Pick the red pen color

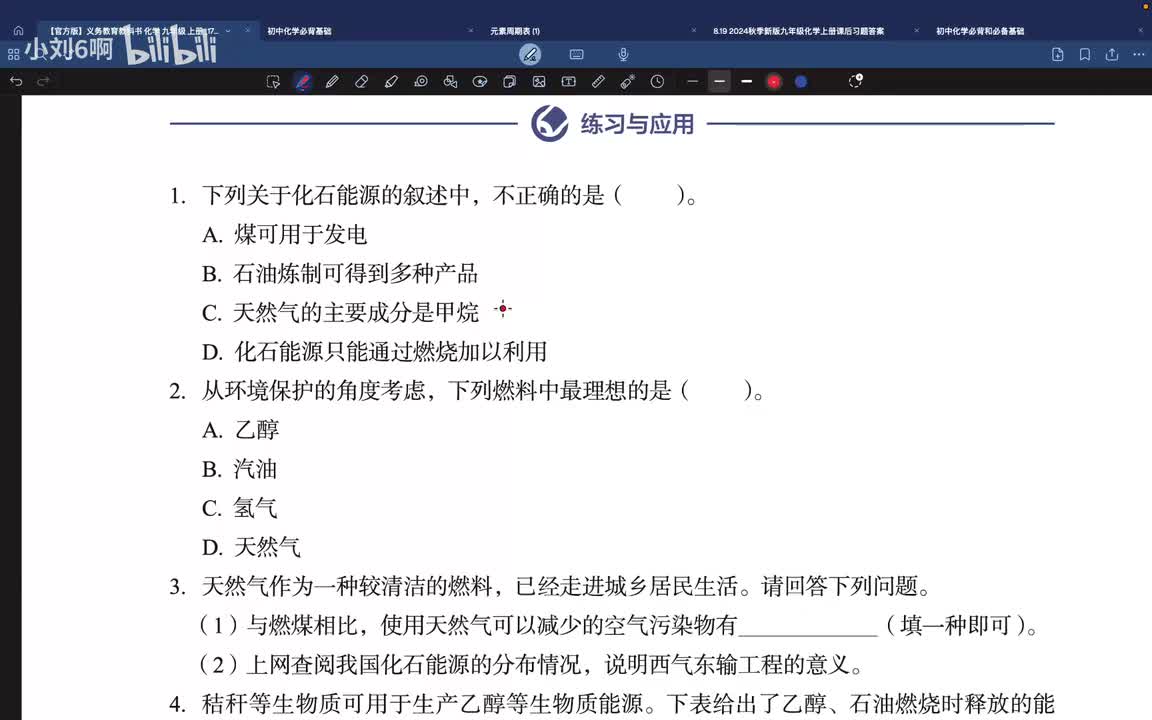(774, 82)
